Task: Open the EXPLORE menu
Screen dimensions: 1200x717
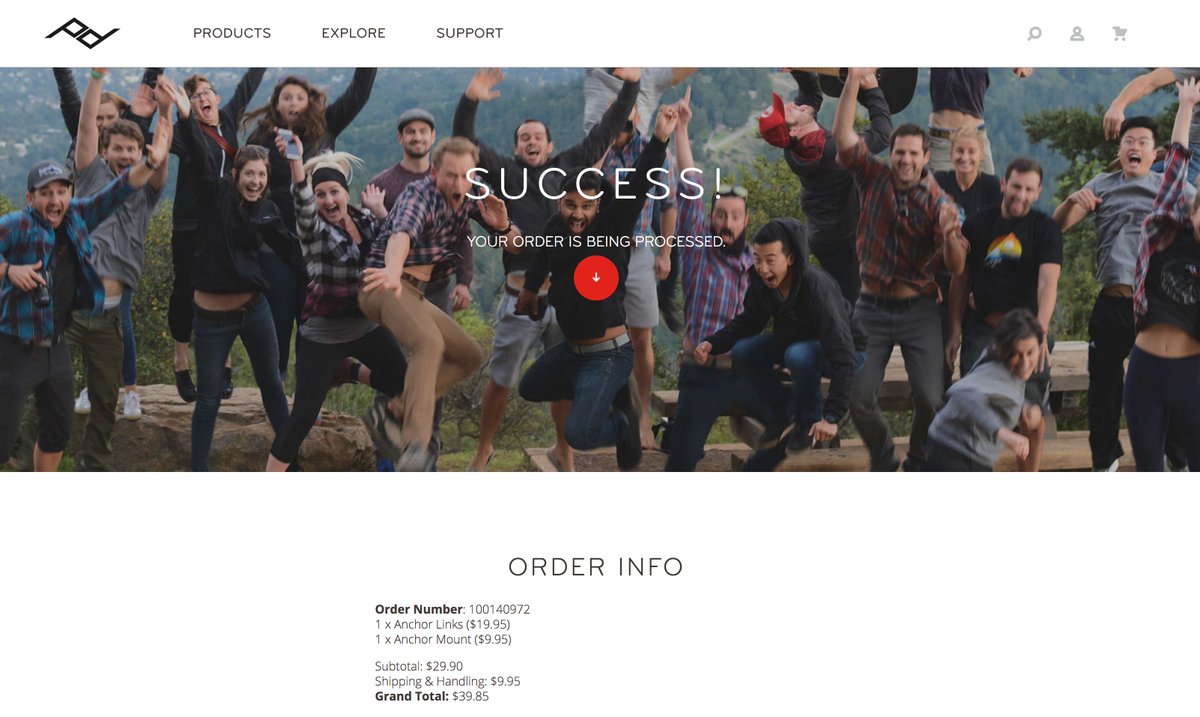Action: click(x=353, y=33)
